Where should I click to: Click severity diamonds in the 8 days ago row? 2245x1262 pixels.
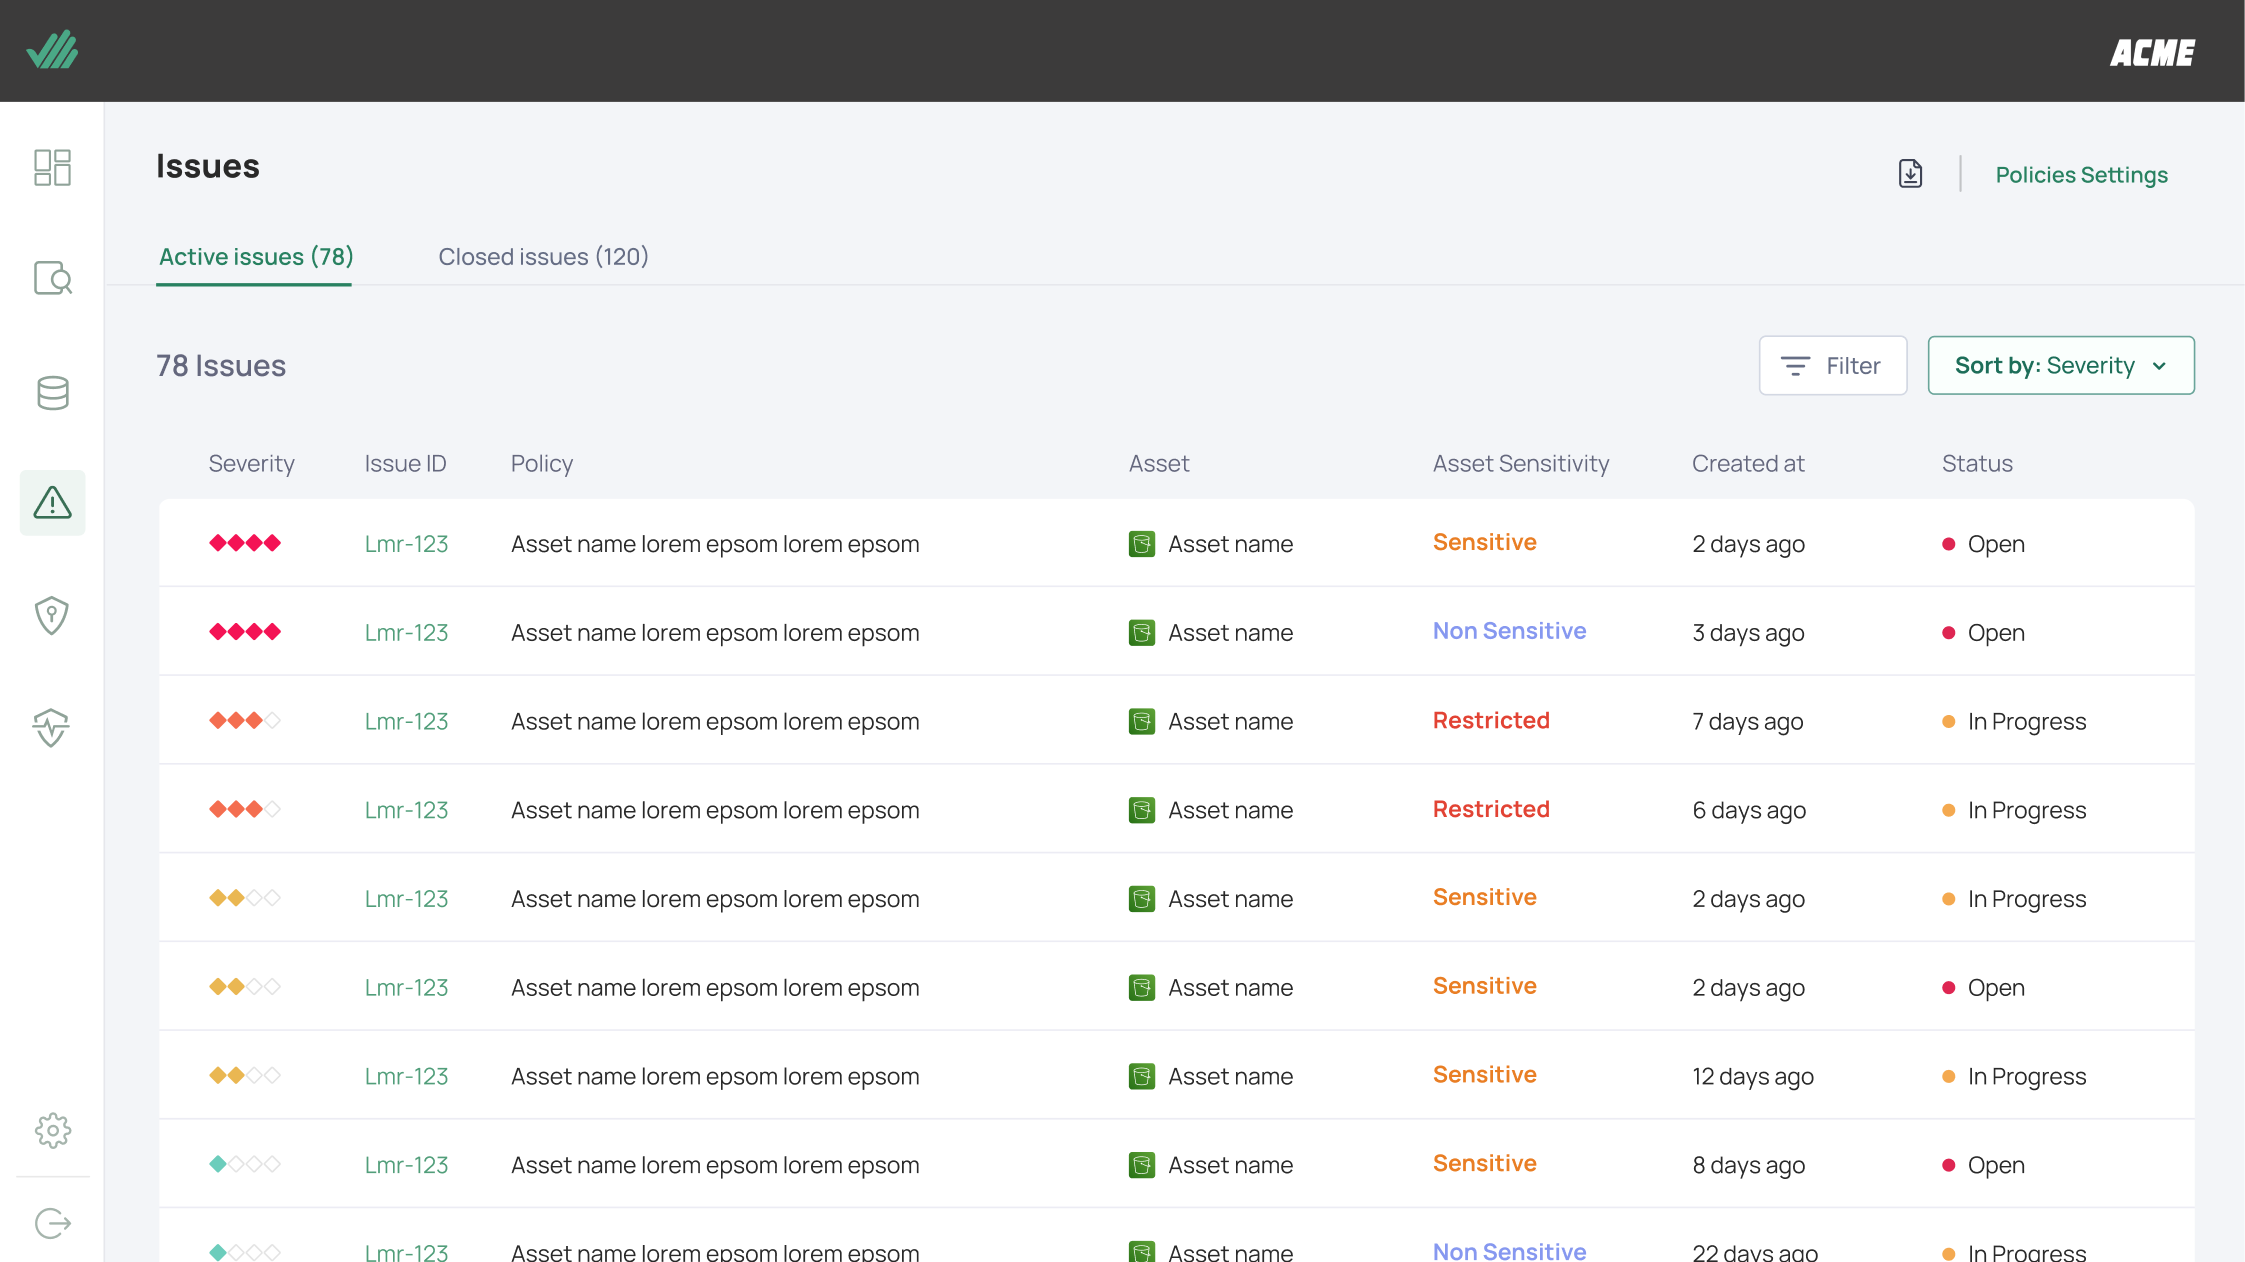(x=245, y=1164)
